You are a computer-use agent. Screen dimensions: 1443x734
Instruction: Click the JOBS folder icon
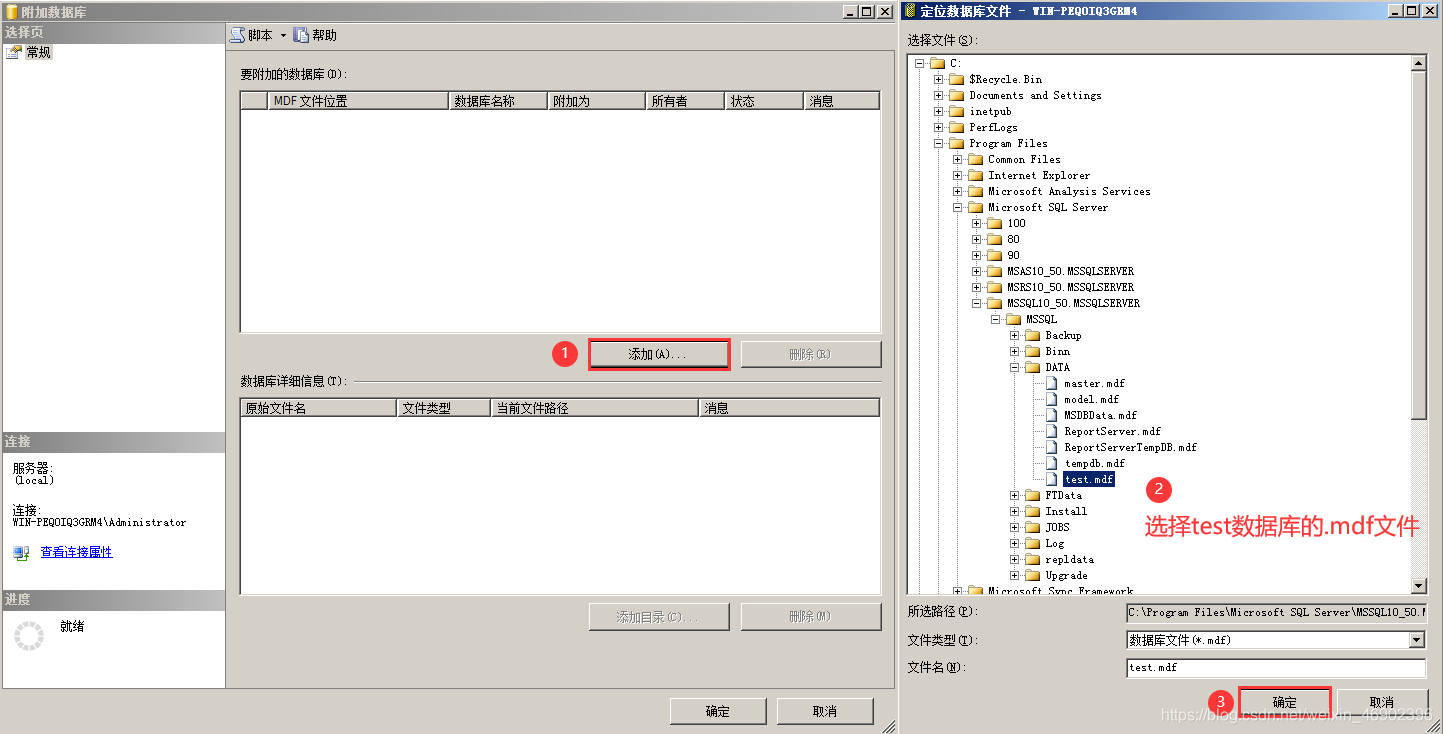1032,527
